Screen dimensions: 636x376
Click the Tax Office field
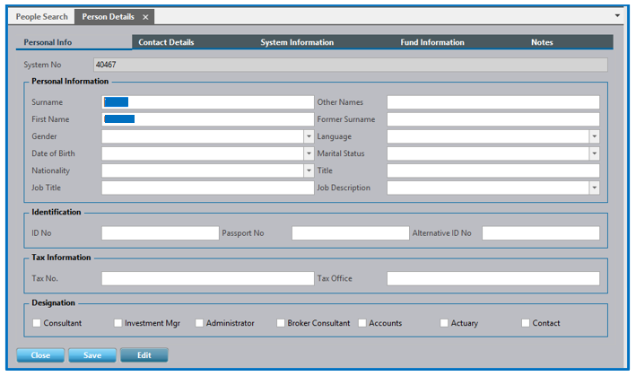[493, 278]
